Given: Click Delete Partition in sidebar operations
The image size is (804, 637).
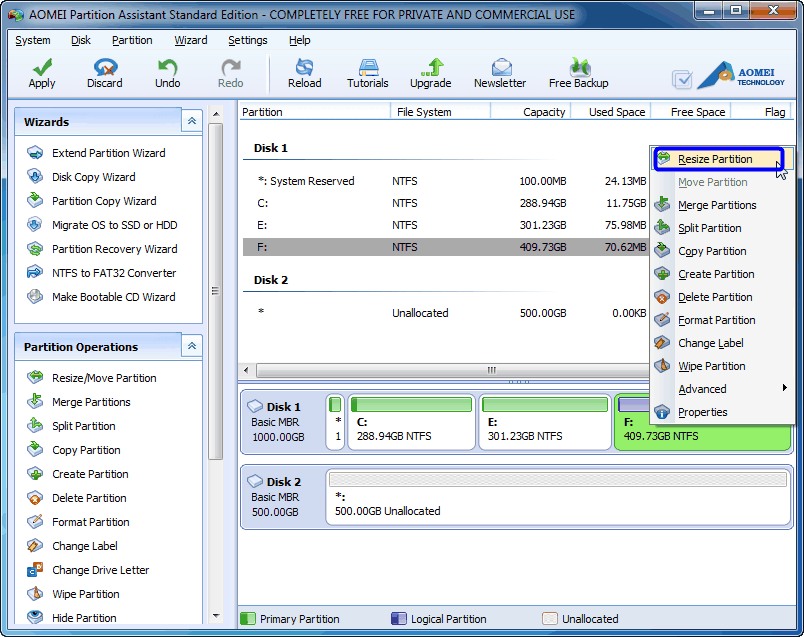Looking at the screenshot, I should point(89,498).
